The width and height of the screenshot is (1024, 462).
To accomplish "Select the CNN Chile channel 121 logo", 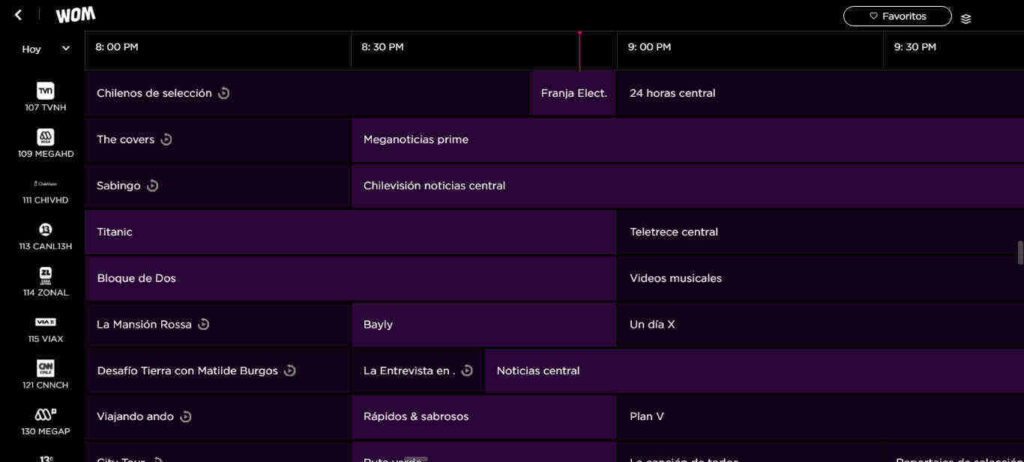I will click(45, 368).
